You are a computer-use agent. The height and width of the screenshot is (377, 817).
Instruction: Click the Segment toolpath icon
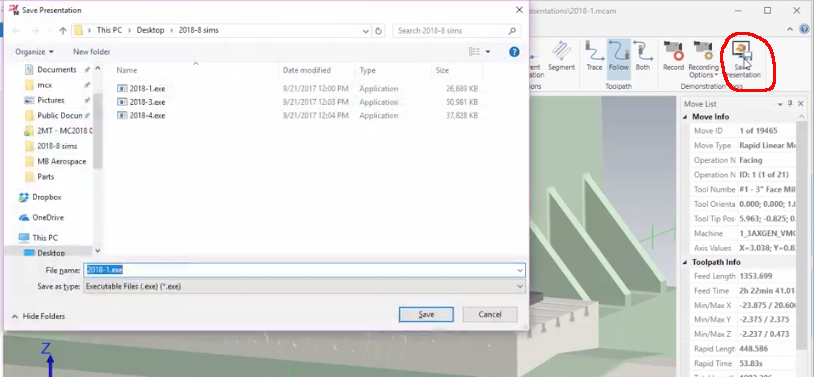[561, 56]
